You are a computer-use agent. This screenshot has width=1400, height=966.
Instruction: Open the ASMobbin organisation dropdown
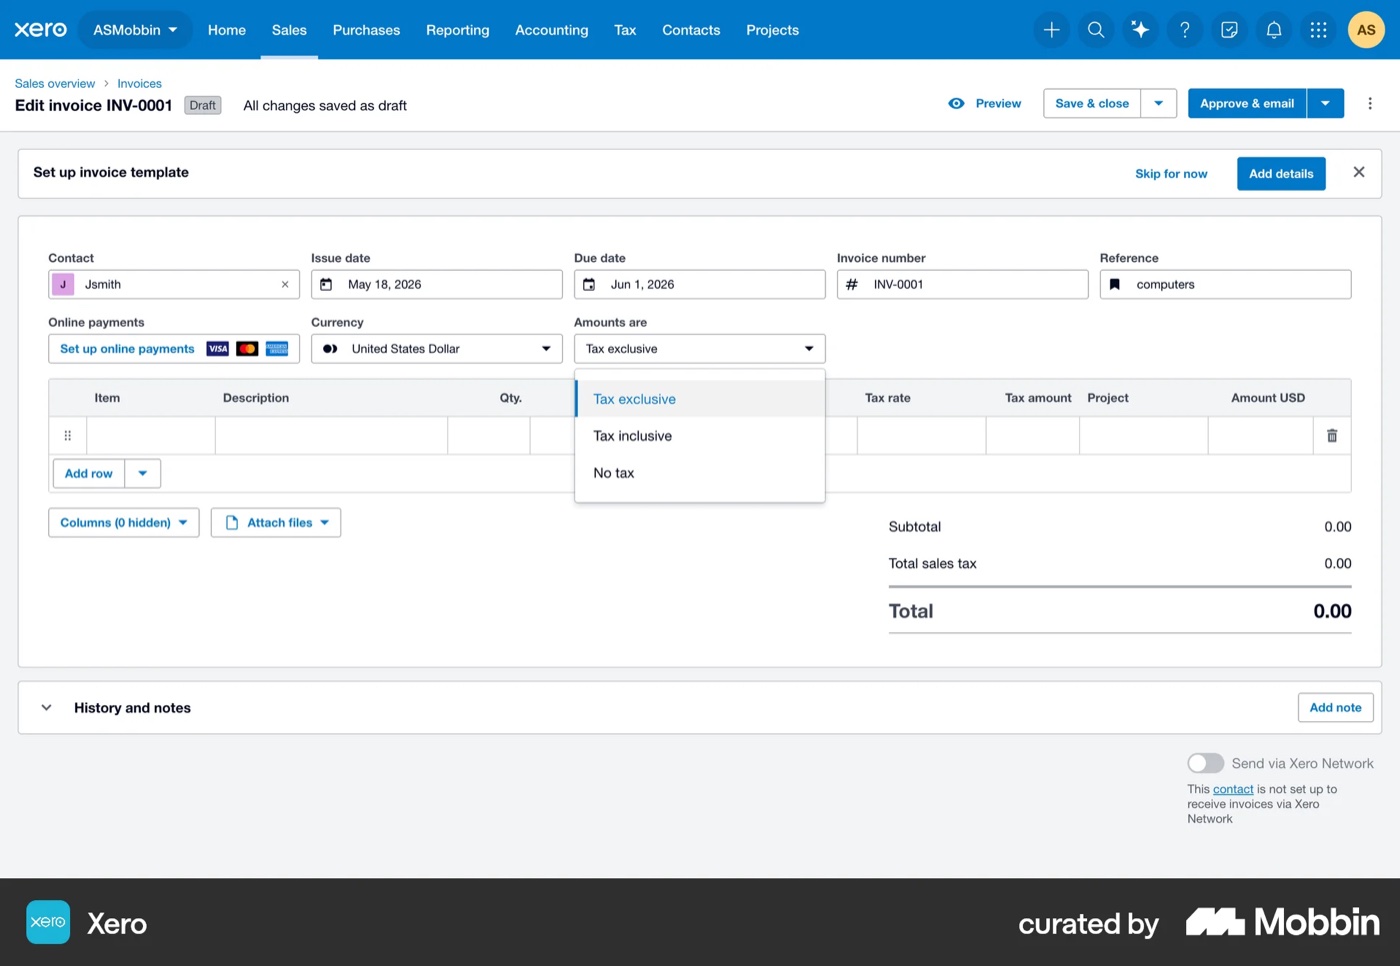[135, 30]
